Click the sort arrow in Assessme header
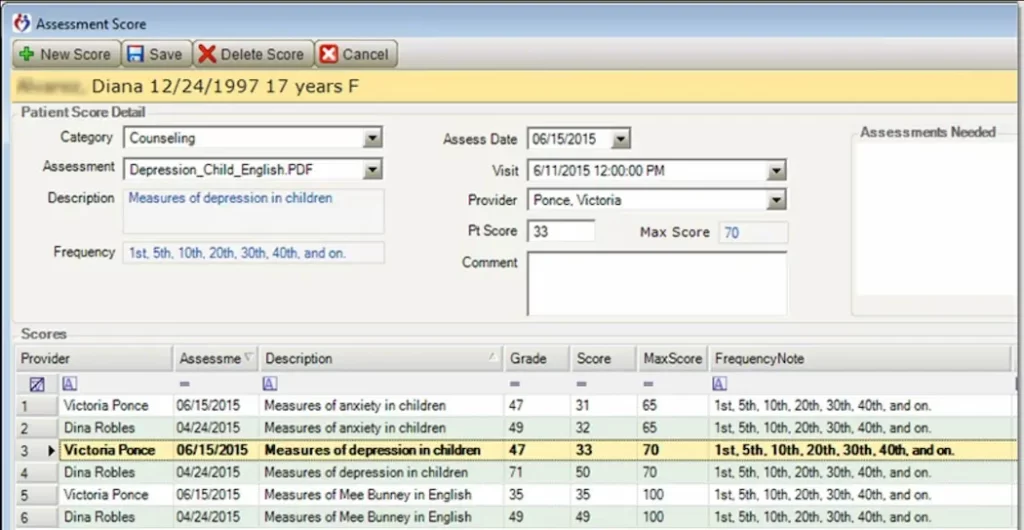 pos(248,357)
